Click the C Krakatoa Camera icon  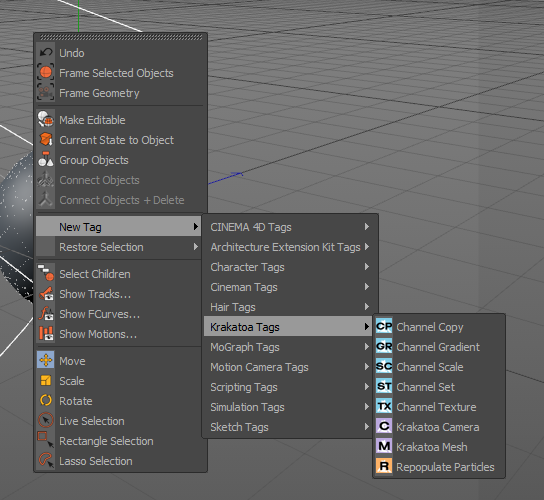(384, 426)
